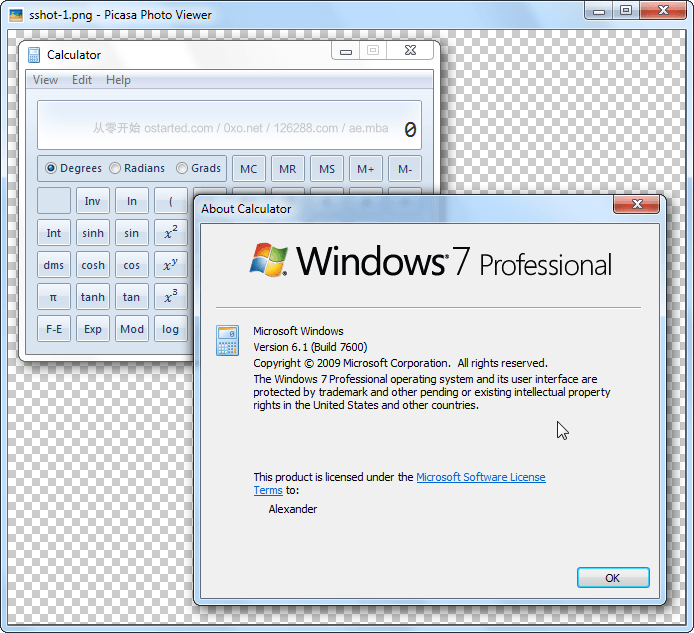This screenshot has height=633, width=694.
Task: Click the MS memory store button
Action: tap(327, 169)
